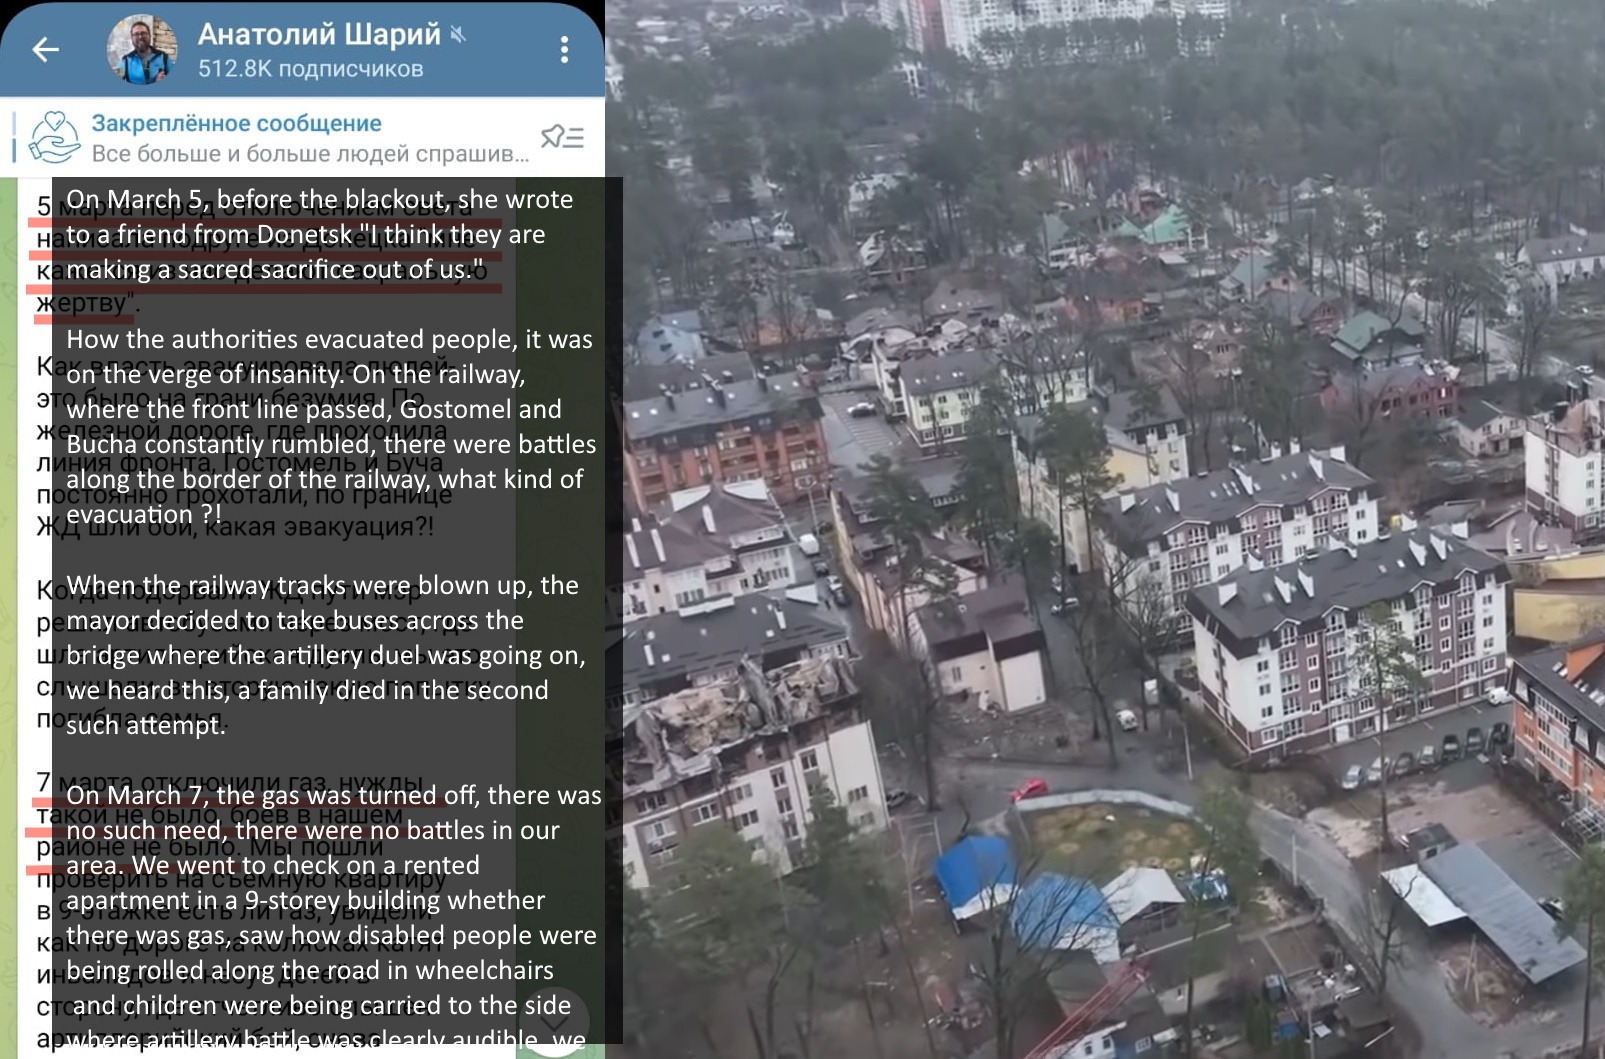Click the word жертву in the message
Image resolution: width=1605 pixels, height=1059 pixels.
[x=83, y=303]
